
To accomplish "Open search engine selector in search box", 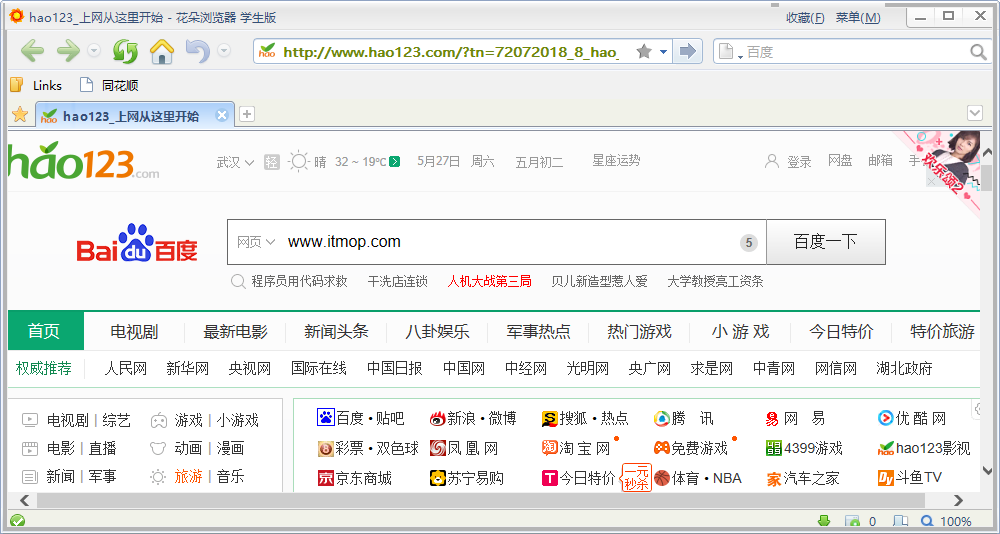I will (x=730, y=53).
